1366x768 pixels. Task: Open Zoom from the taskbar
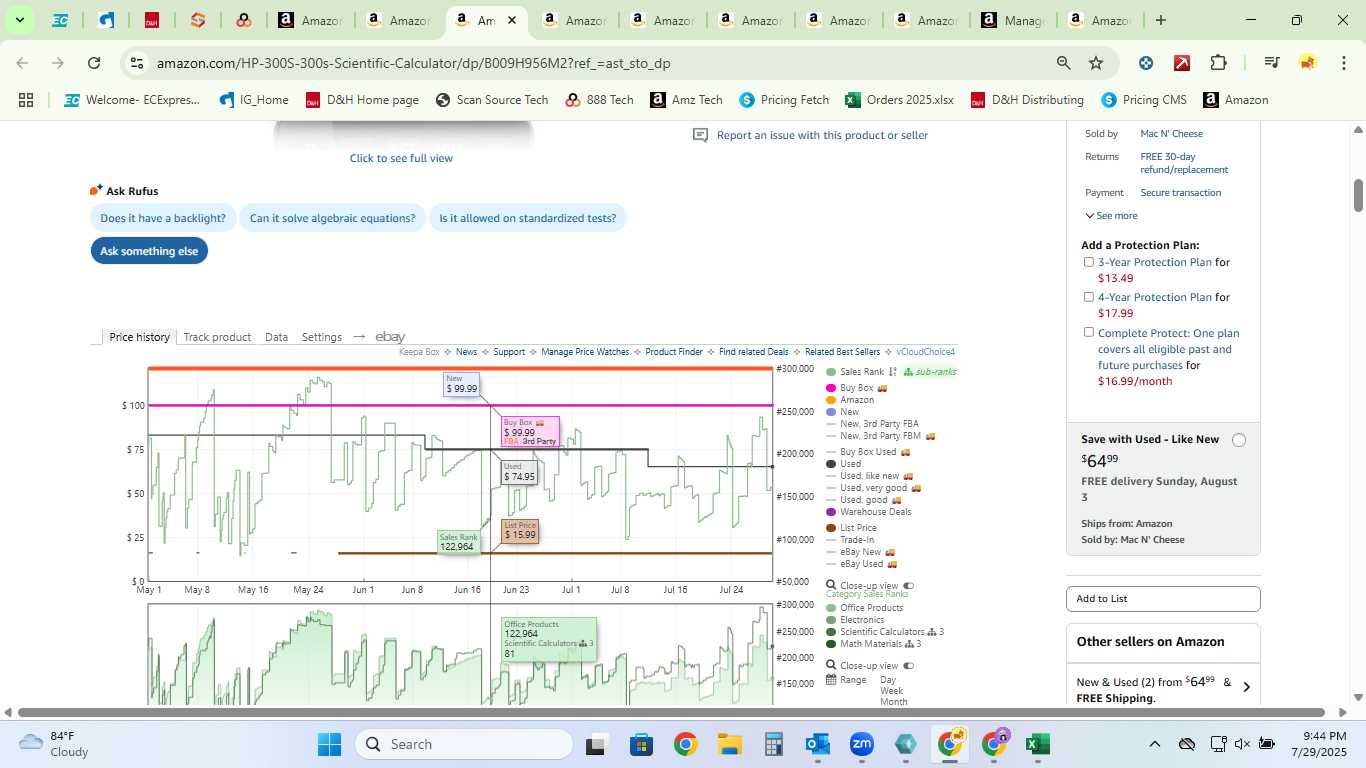pyautogui.click(x=862, y=744)
